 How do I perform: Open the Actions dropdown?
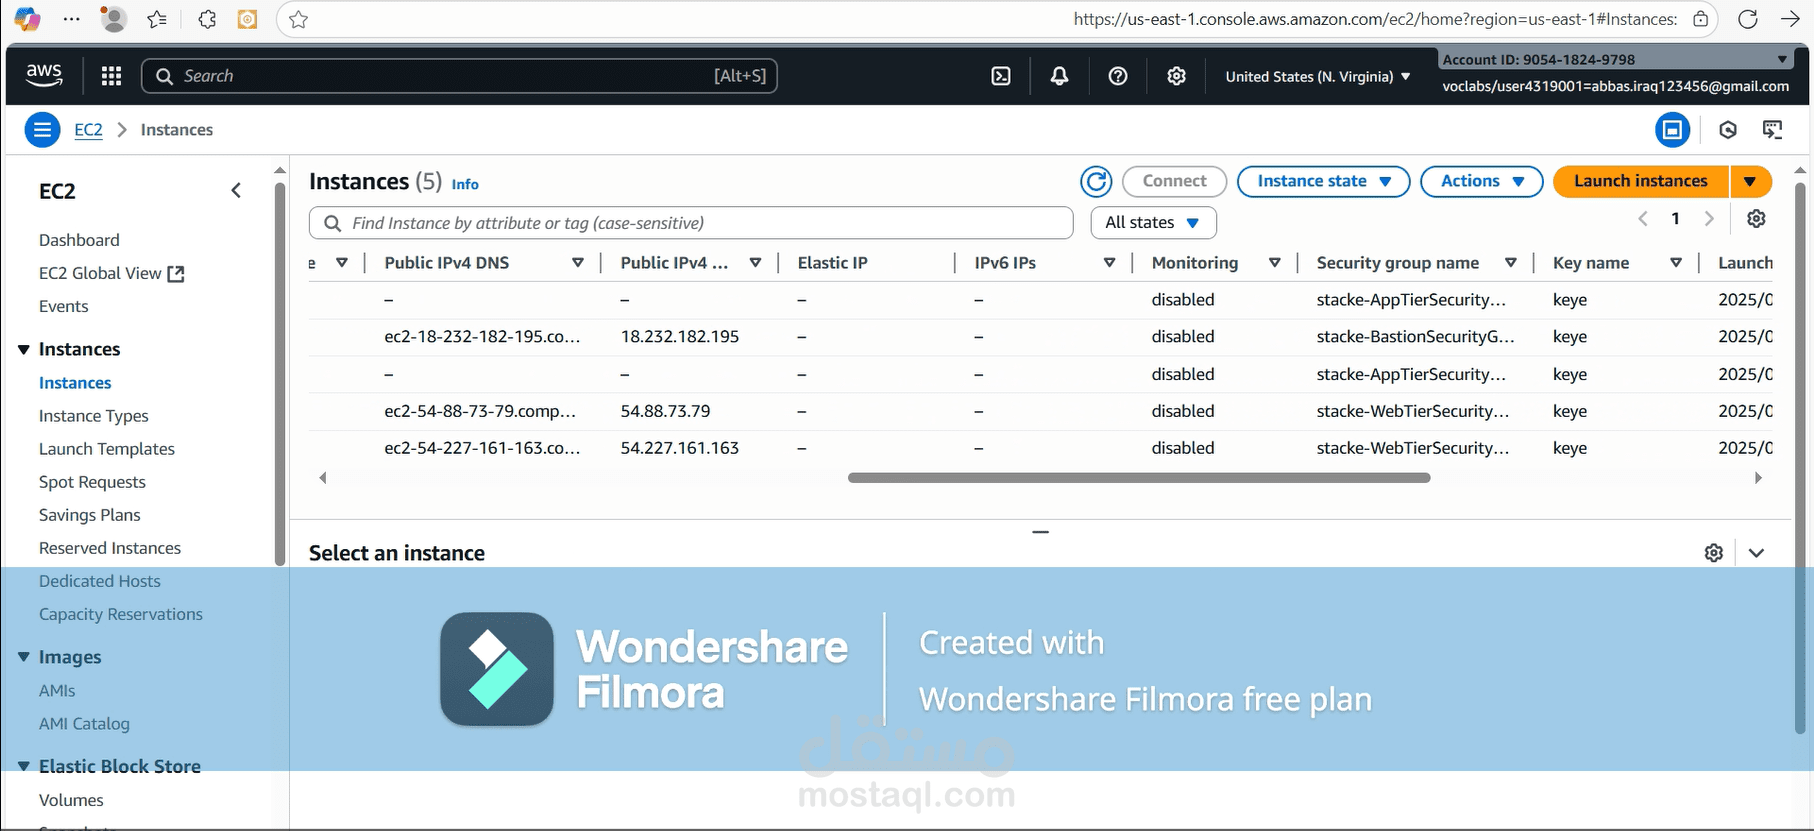[x=1482, y=181]
